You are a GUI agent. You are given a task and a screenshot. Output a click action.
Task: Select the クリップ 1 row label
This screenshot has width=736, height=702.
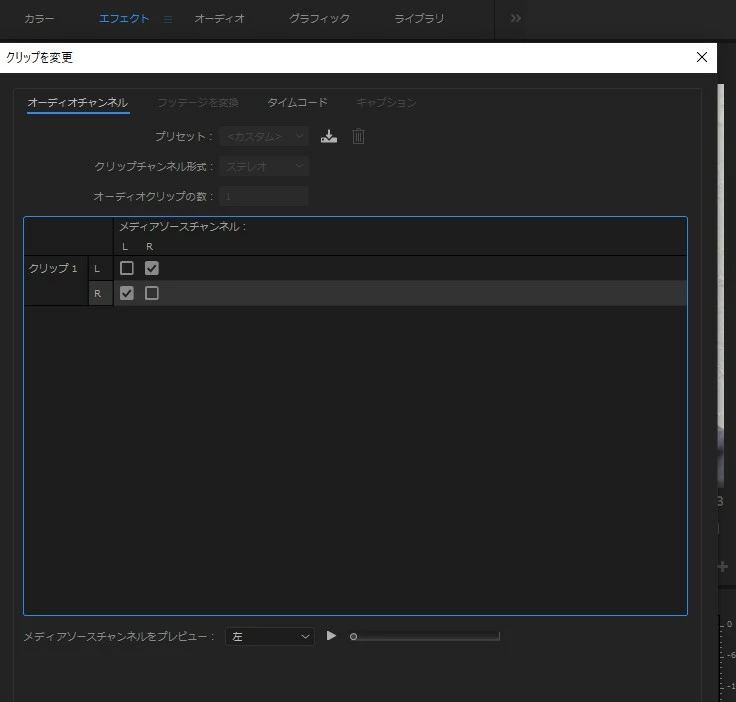[53, 268]
